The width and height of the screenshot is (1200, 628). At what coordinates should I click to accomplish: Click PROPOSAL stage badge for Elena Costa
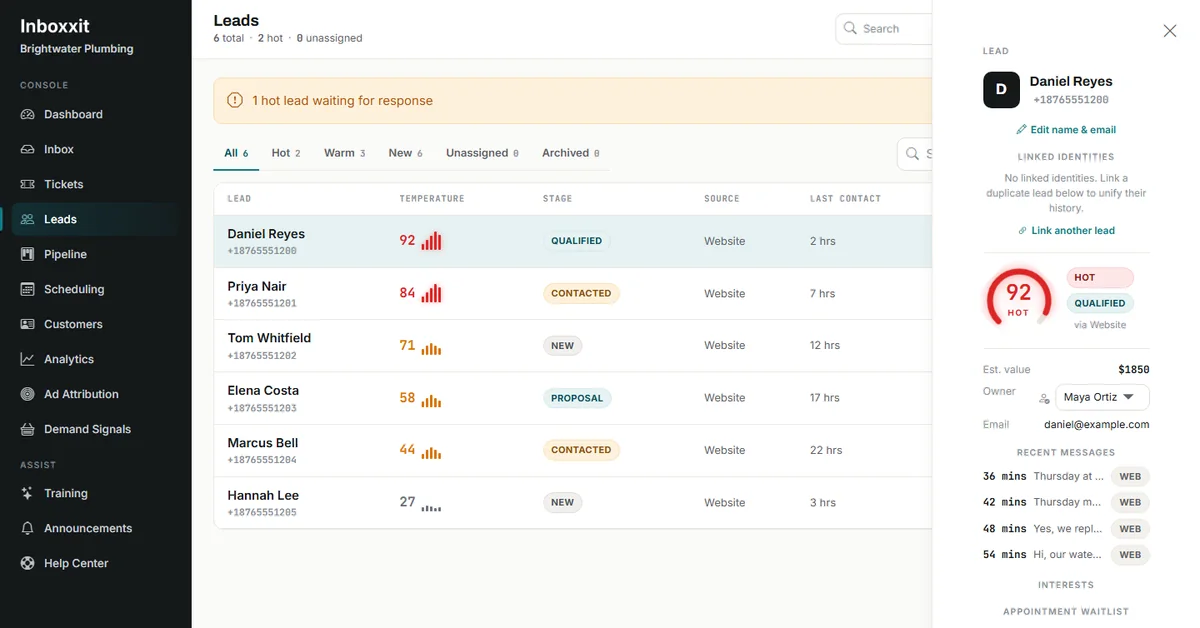[x=577, y=398]
